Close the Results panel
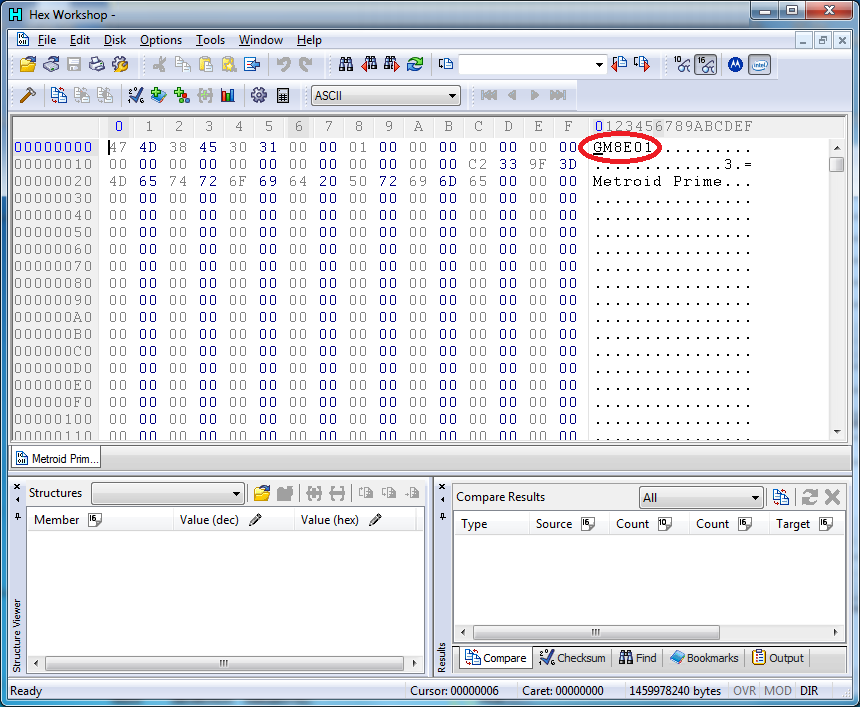The image size is (860, 707). tap(442, 487)
